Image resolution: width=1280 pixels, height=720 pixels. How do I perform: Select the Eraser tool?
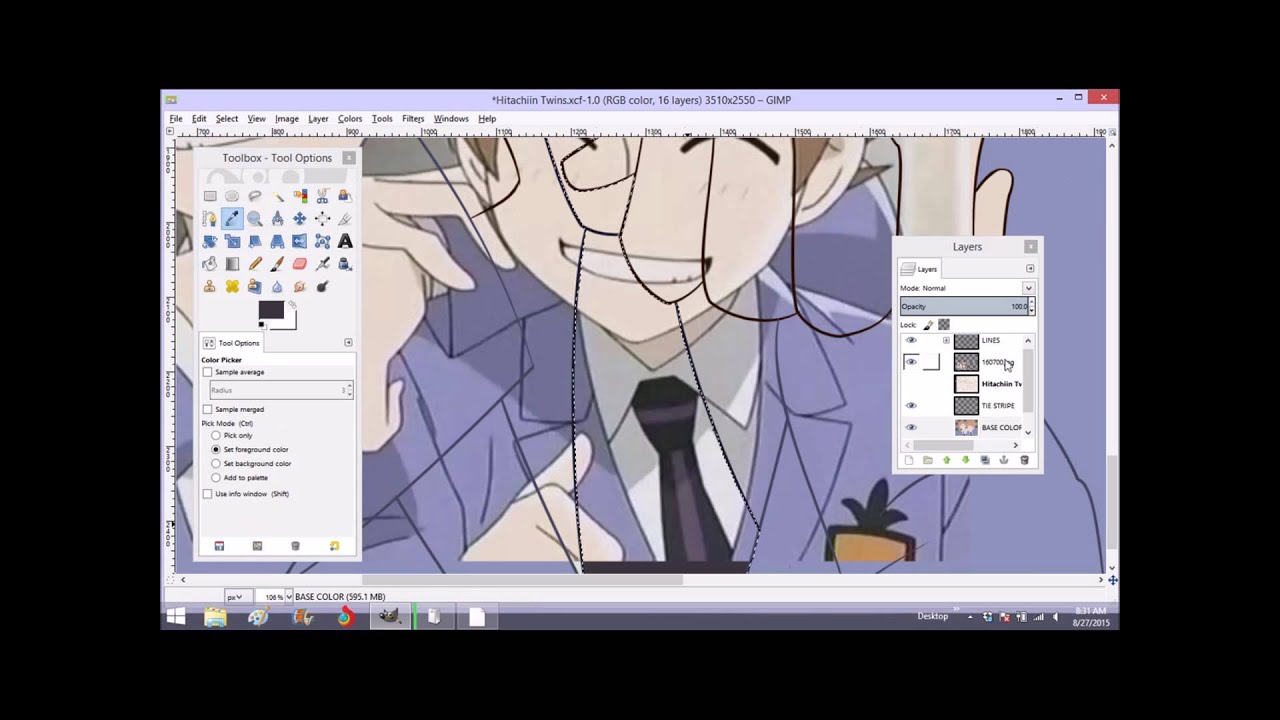point(300,264)
